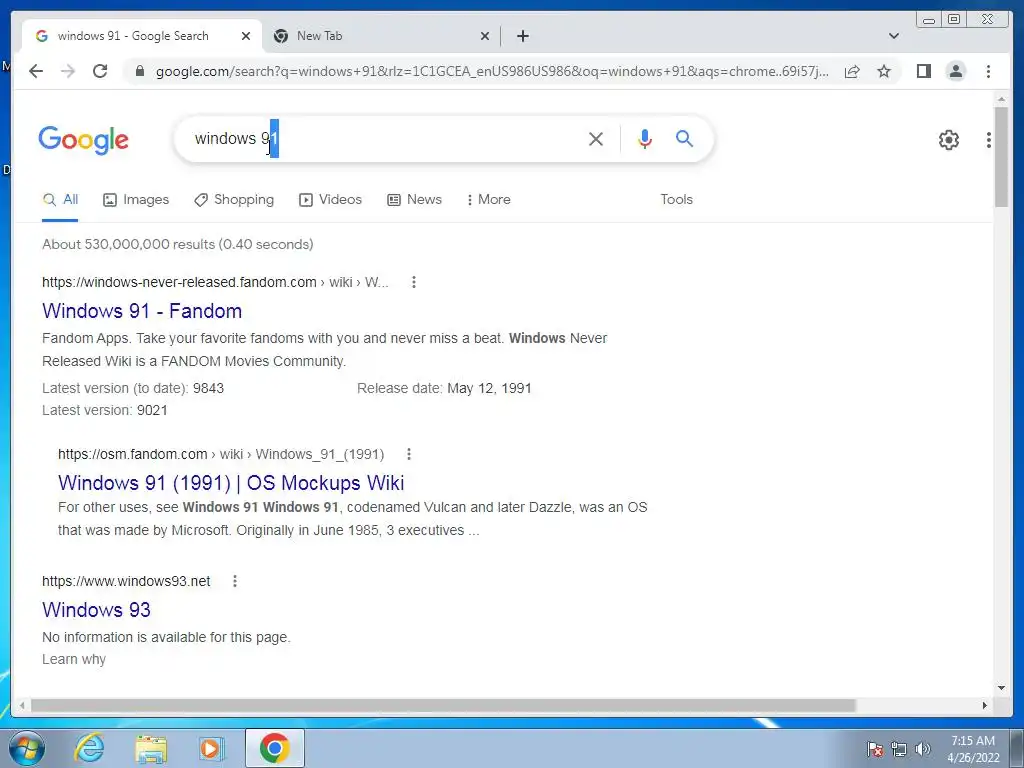Open the Windows Start menu
1024x768 pixels.
pyautogui.click(x=27, y=748)
